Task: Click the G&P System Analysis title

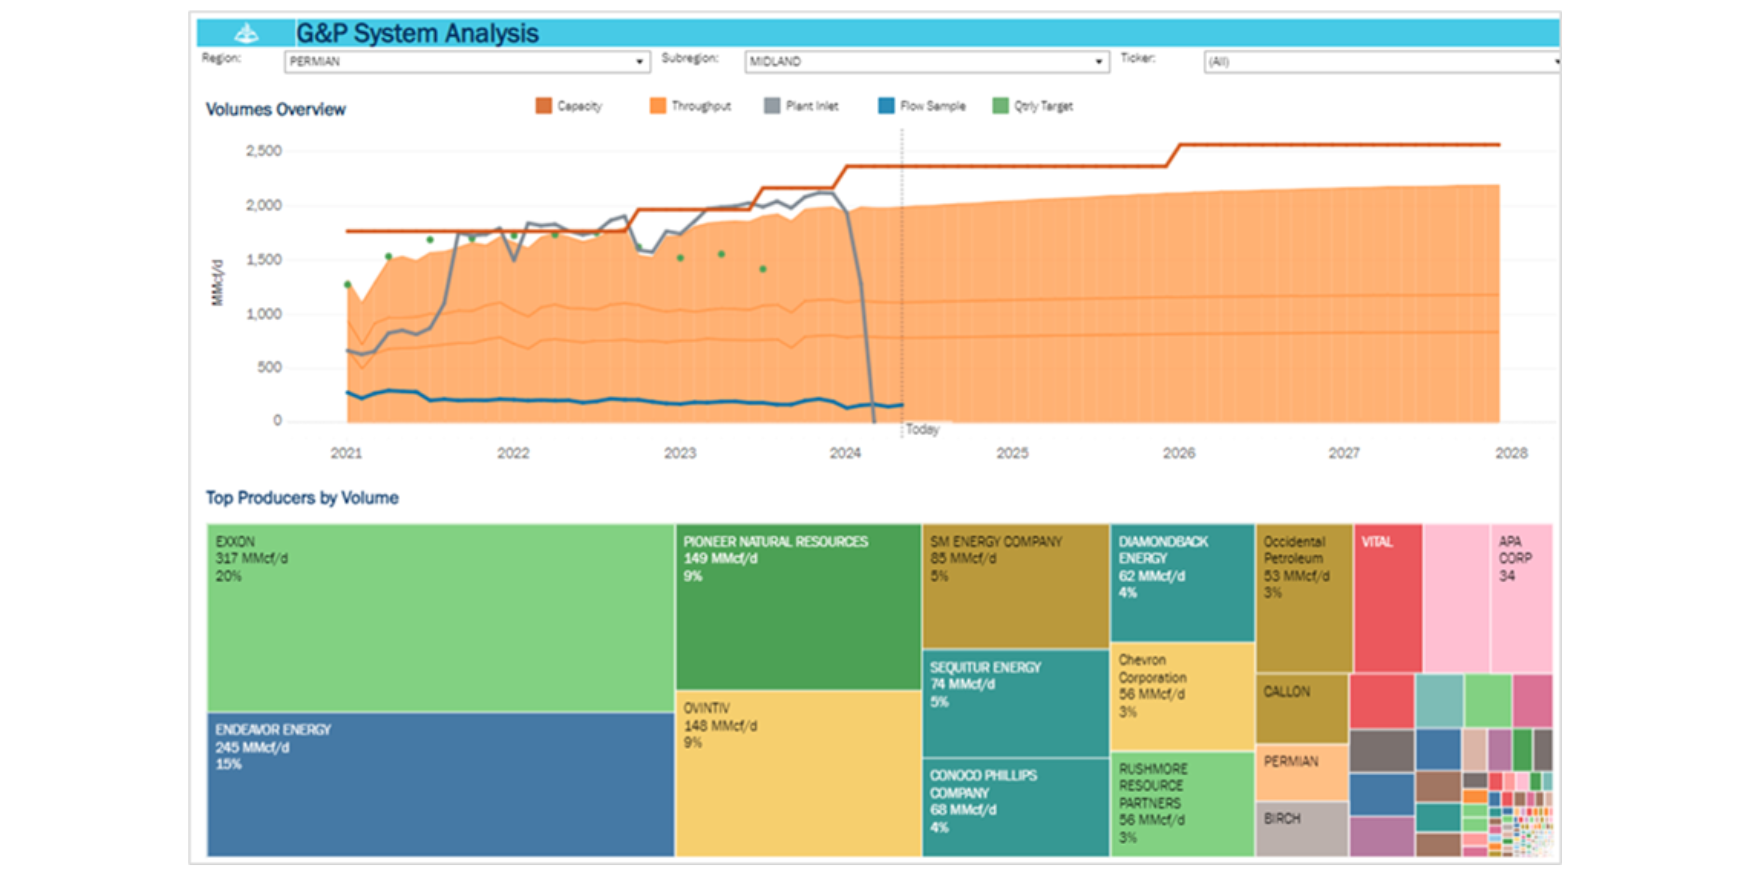Action: pos(417,34)
